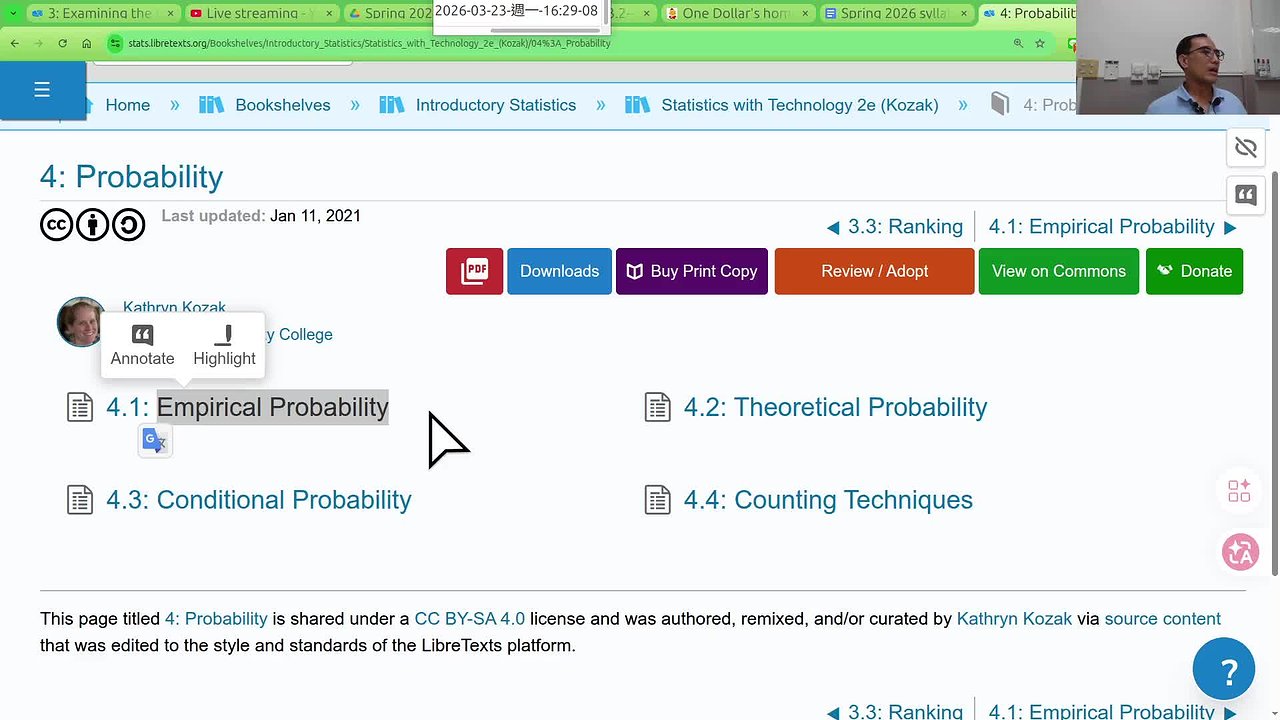Click the green Donate button
Viewport: 1280px width, 720px height.
(1194, 271)
